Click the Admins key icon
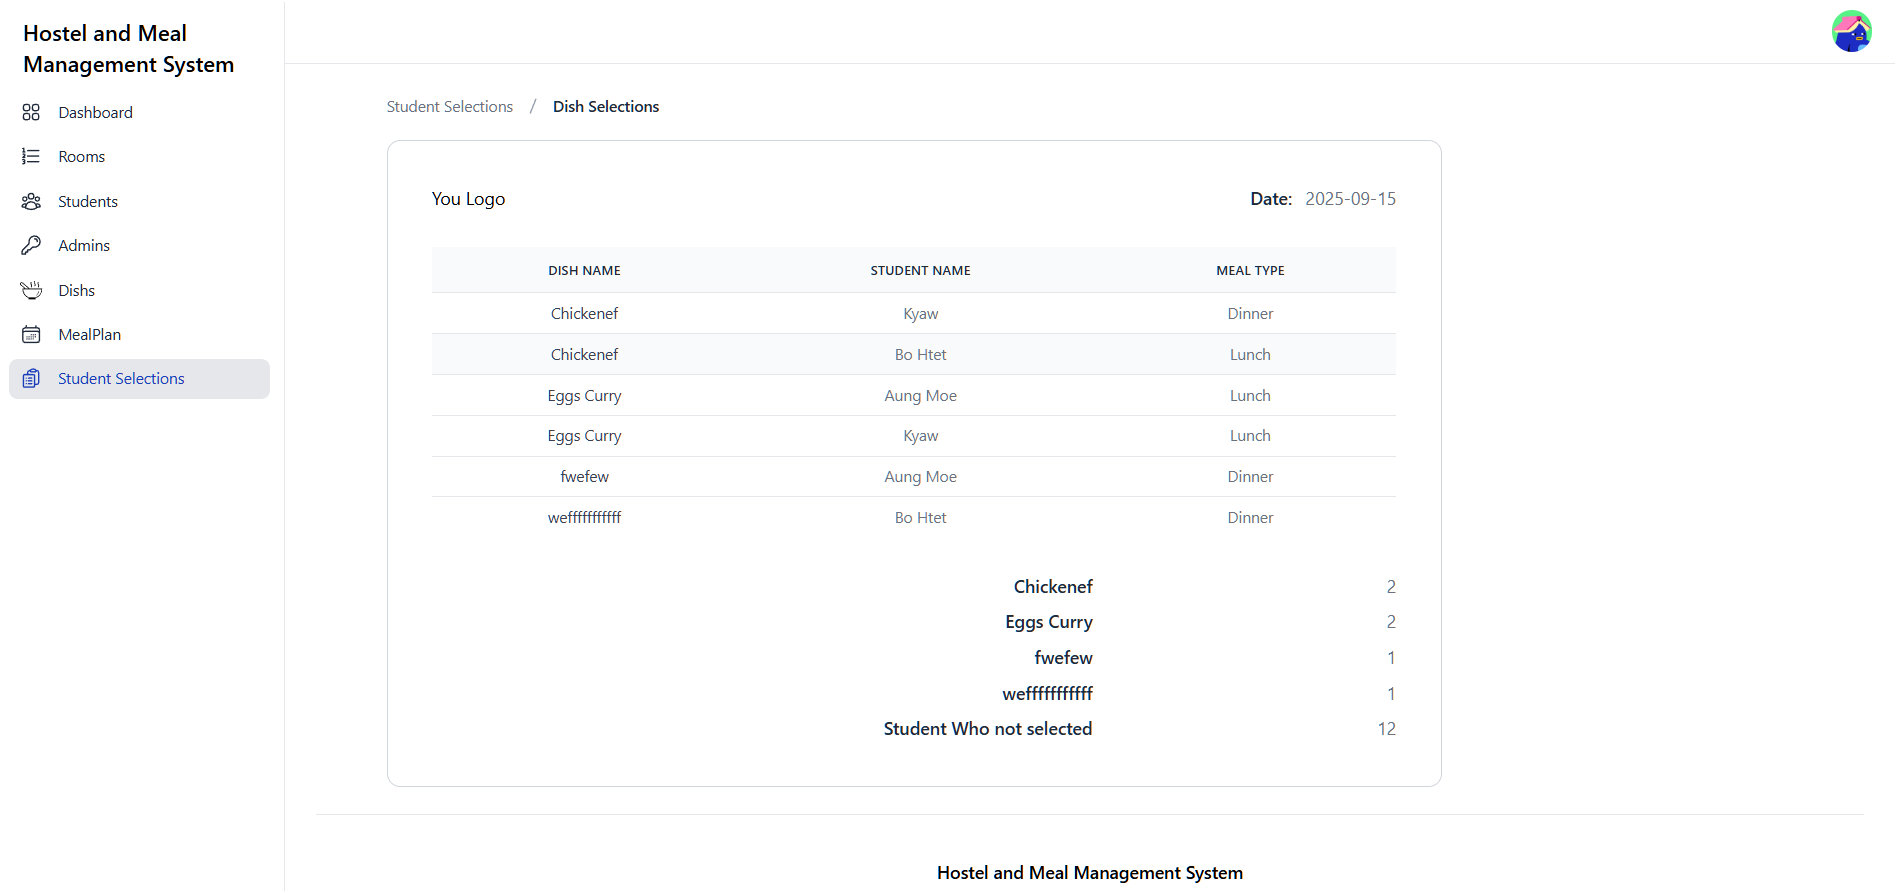This screenshot has width=1897, height=893. coord(31,245)
